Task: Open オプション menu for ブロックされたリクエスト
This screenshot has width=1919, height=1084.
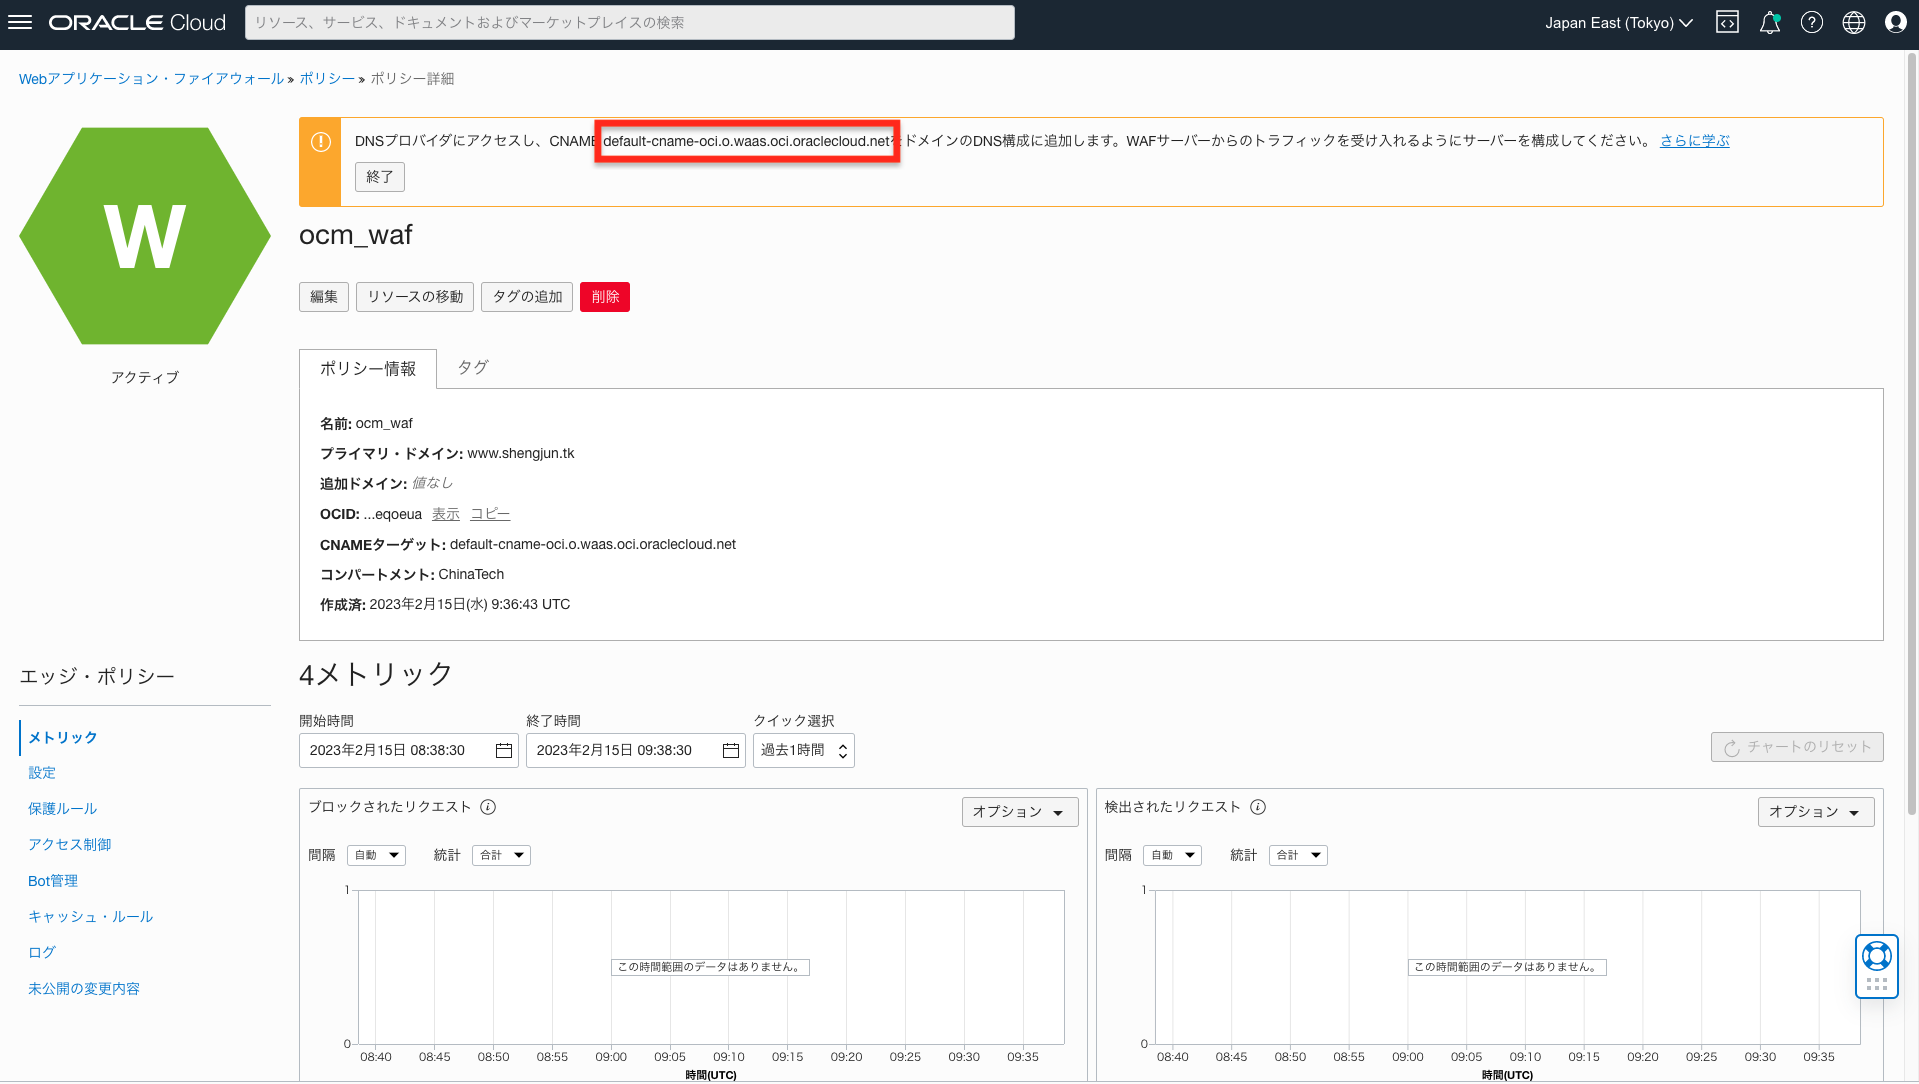Action: [x=1020, y=812]
